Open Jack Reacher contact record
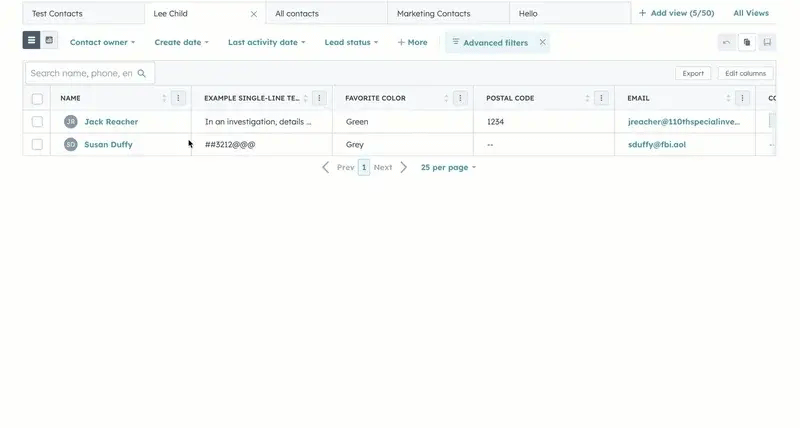 [111, 121]
